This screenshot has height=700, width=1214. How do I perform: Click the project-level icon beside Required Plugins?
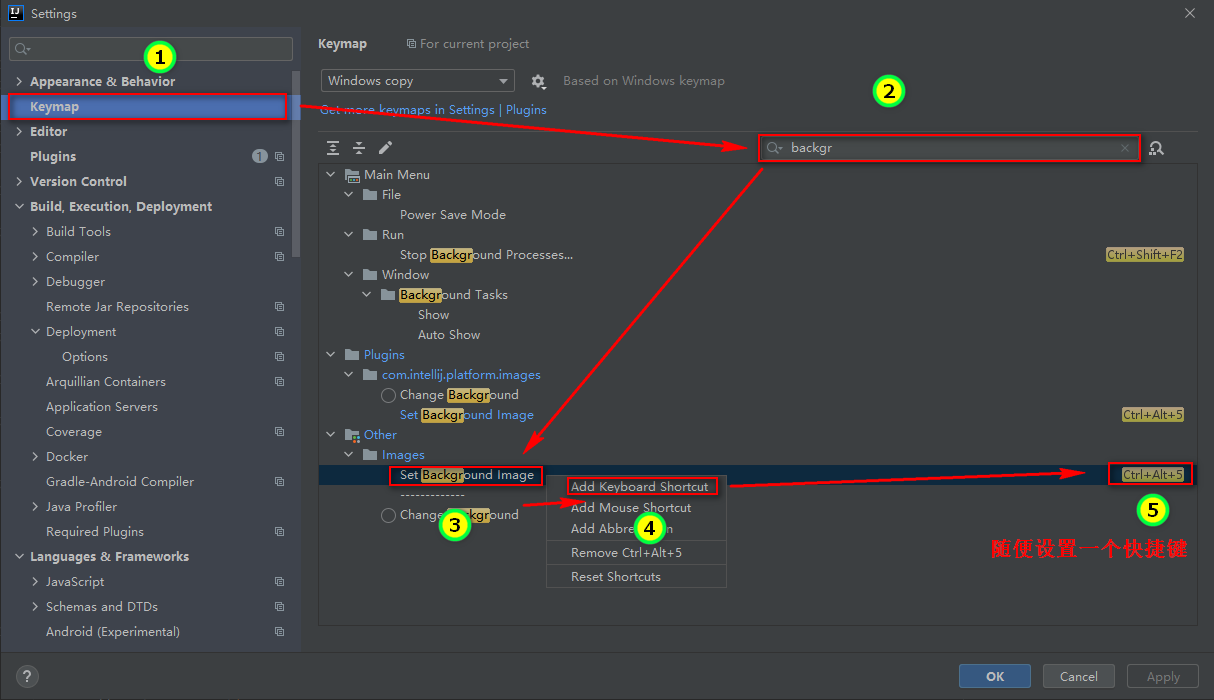tap(279, 532)
